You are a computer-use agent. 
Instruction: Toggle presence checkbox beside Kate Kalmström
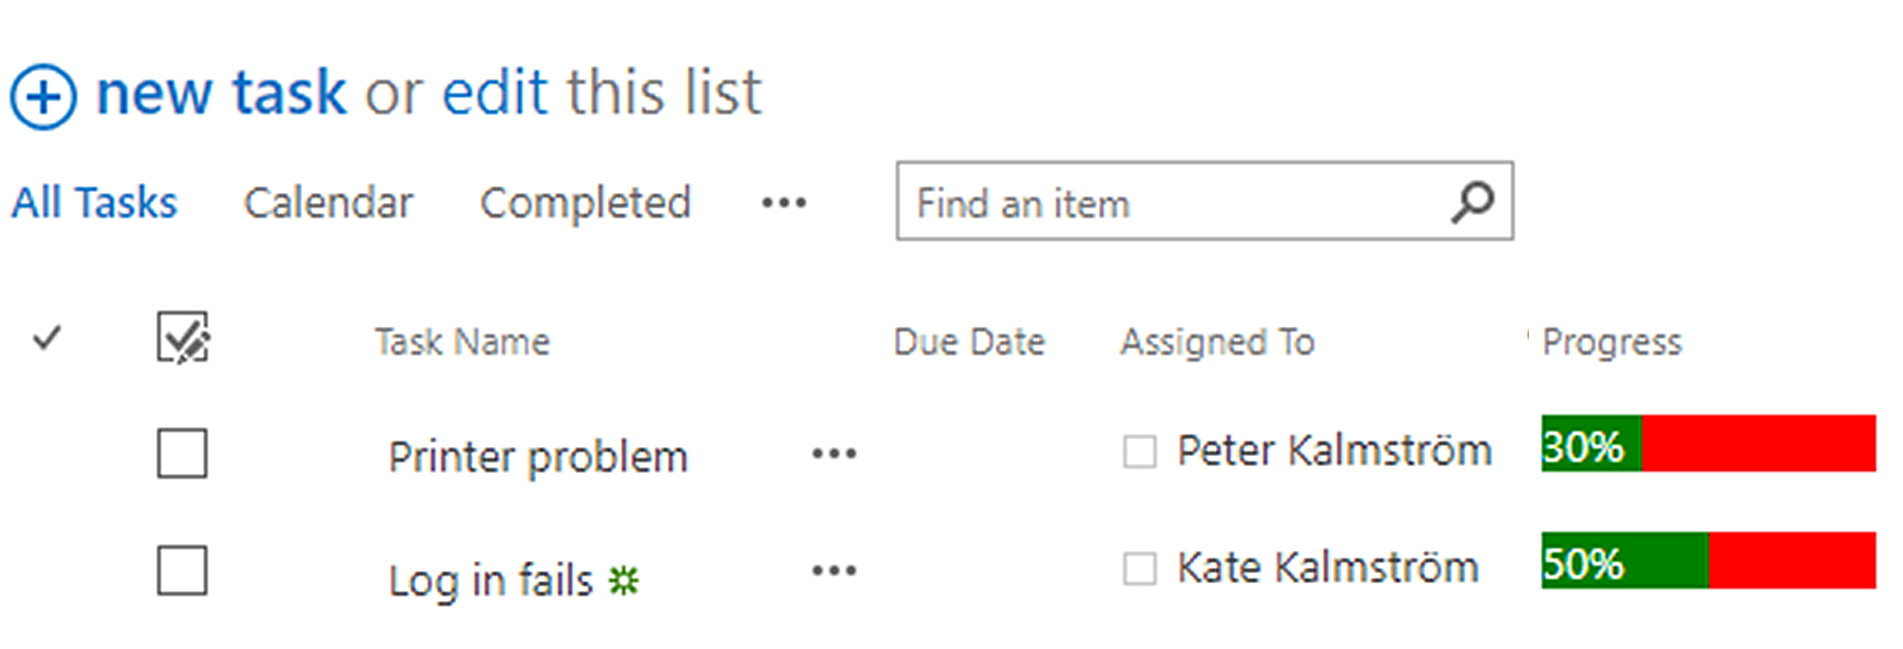1139,568
